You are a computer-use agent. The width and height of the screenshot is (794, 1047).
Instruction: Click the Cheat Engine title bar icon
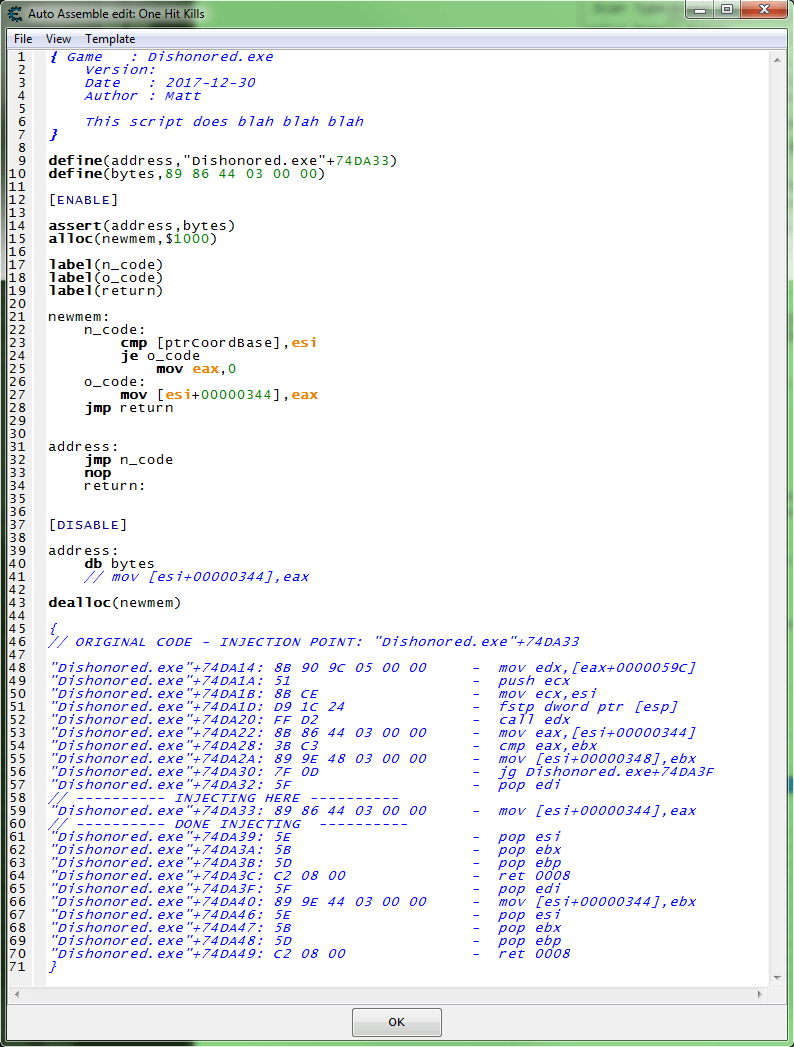tap(14, 13)
